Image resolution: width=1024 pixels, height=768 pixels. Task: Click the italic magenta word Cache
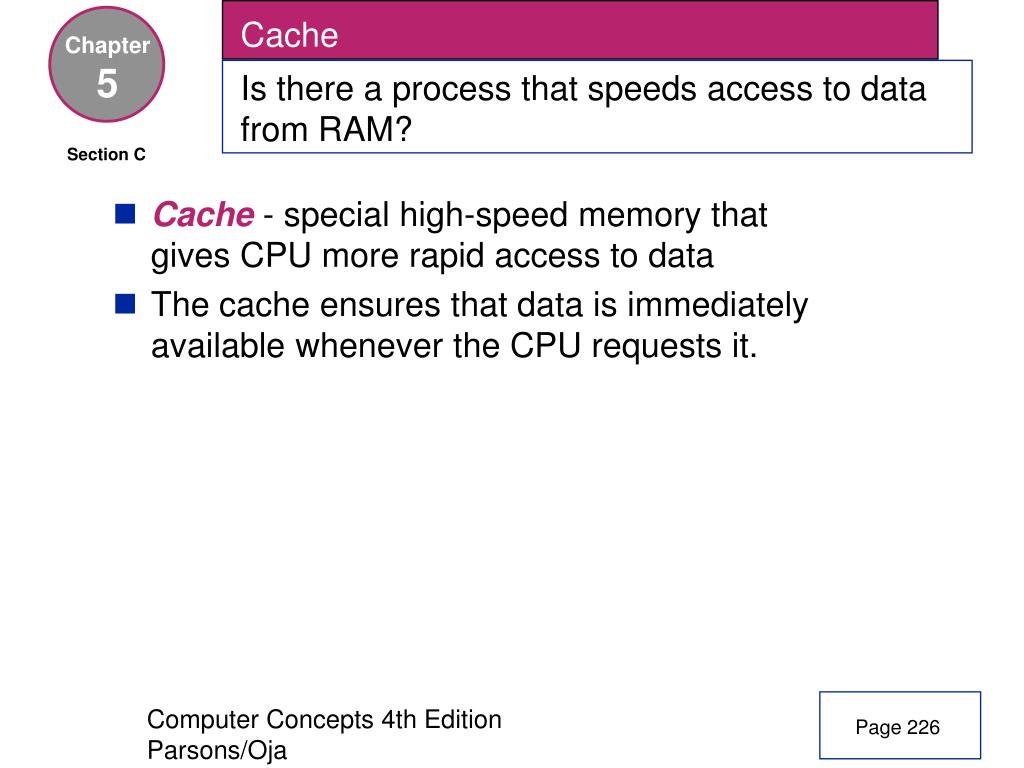[203, 215]
